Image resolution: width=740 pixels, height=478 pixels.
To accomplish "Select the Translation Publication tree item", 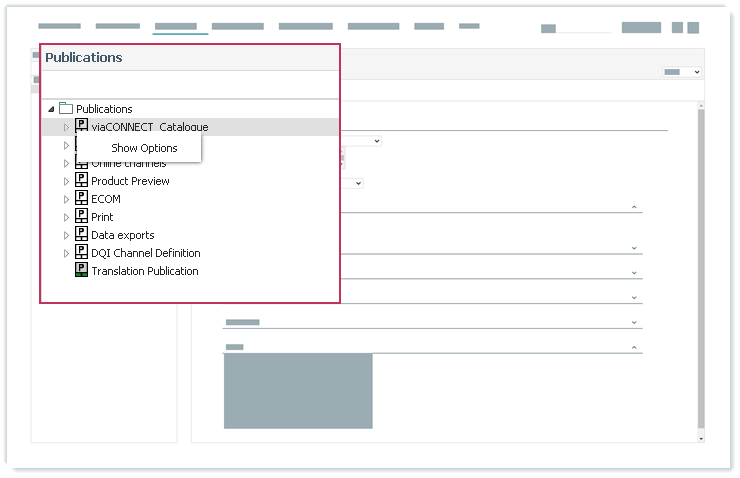I will [x=144, y=271].
